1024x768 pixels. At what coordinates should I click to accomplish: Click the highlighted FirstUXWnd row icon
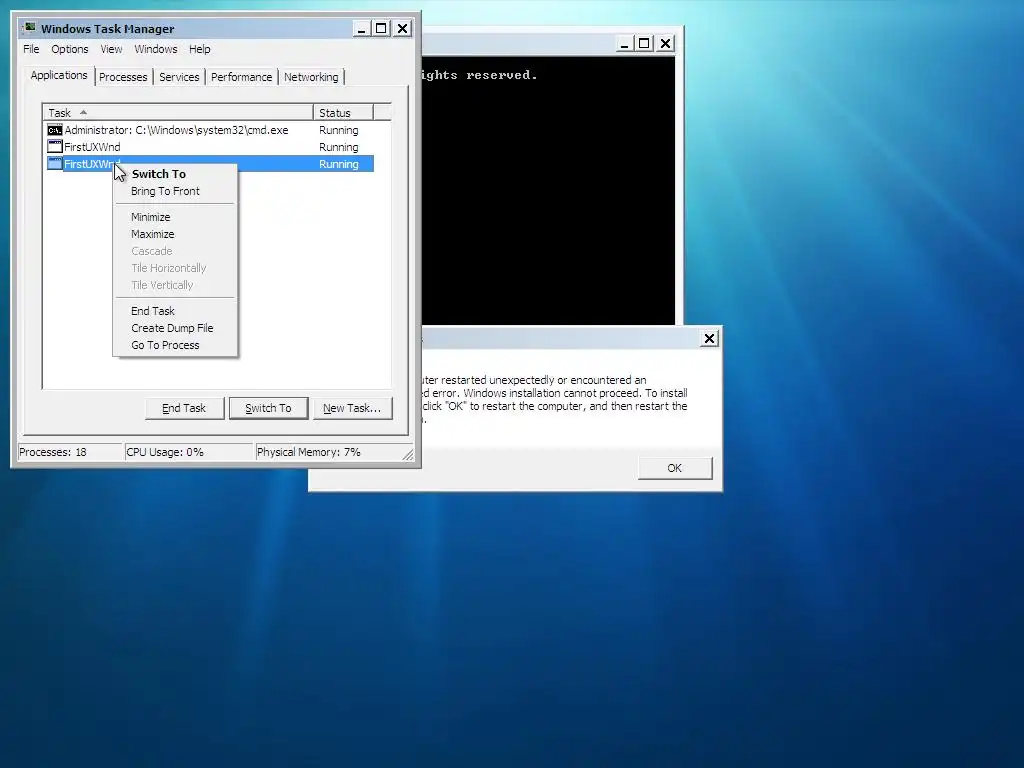55,164
